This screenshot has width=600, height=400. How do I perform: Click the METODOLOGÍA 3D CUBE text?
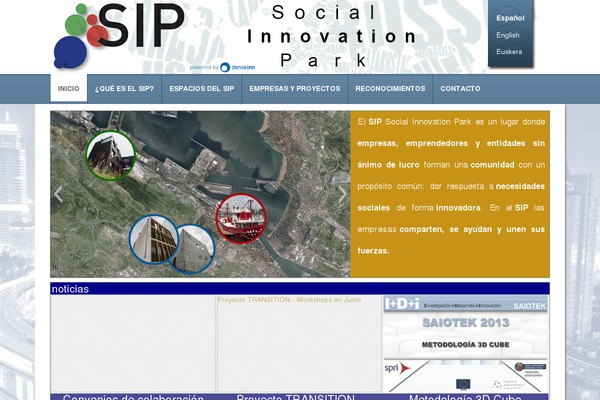(465, 344)
